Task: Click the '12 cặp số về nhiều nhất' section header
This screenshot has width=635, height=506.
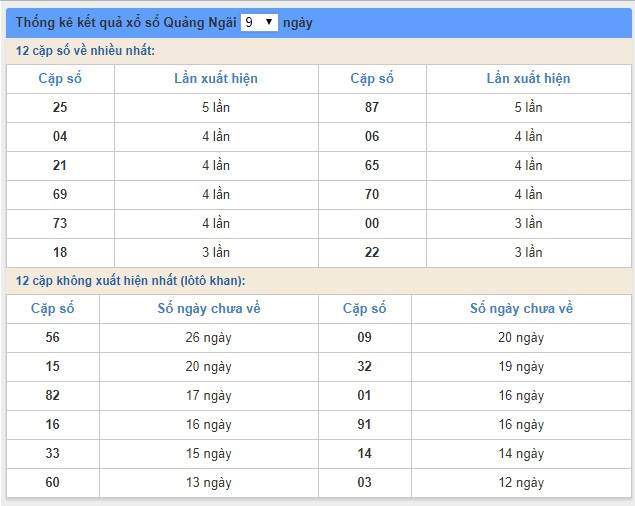Action: [x=85, y=51]
